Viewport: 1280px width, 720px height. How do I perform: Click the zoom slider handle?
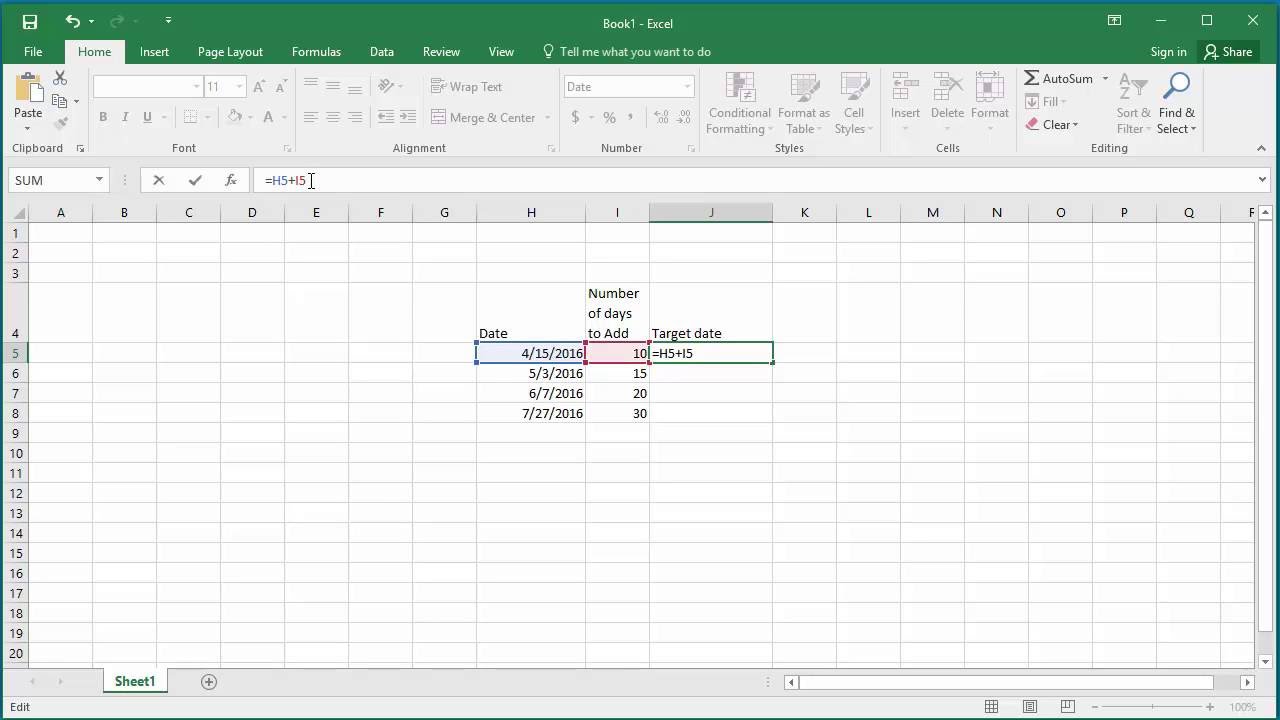pyautogui.click(x=1153, y=707)
